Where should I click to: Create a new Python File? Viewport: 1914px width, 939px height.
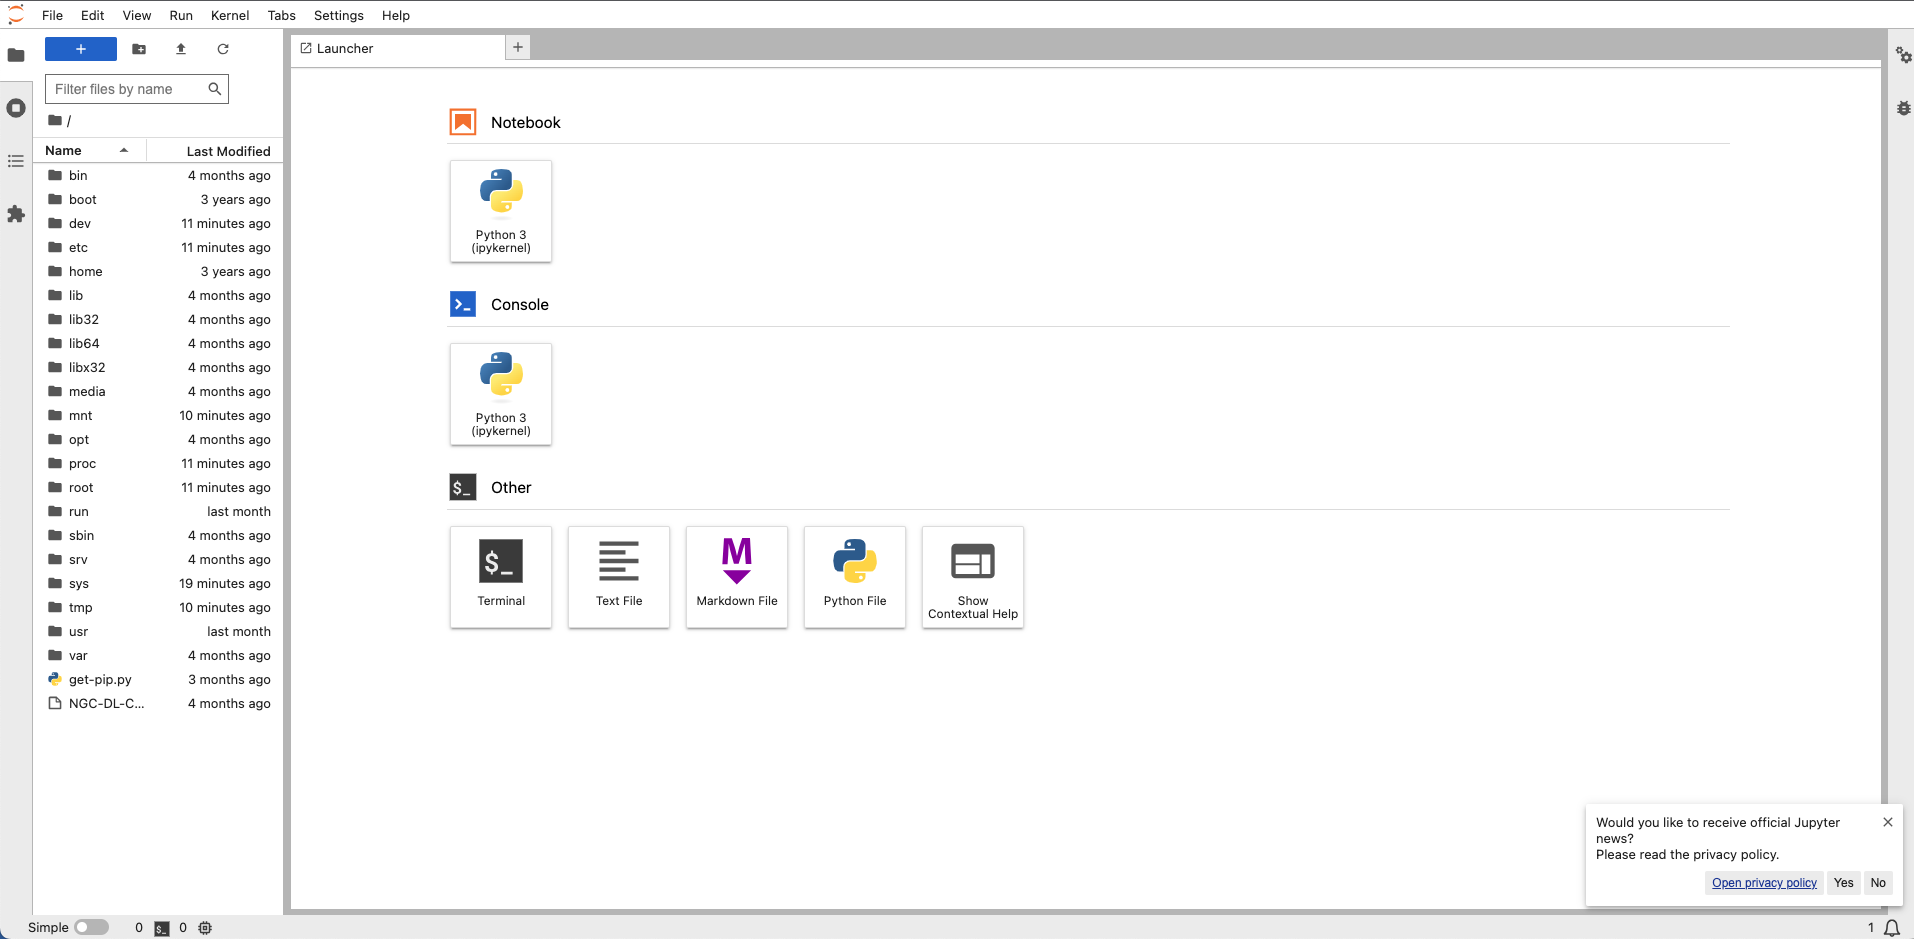(855, 577)
